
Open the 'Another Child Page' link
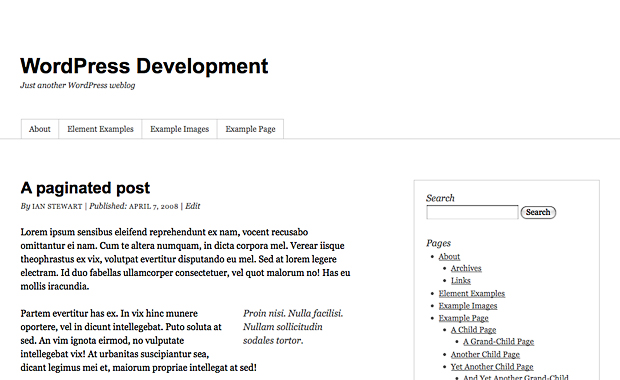(x=485, y=355)
